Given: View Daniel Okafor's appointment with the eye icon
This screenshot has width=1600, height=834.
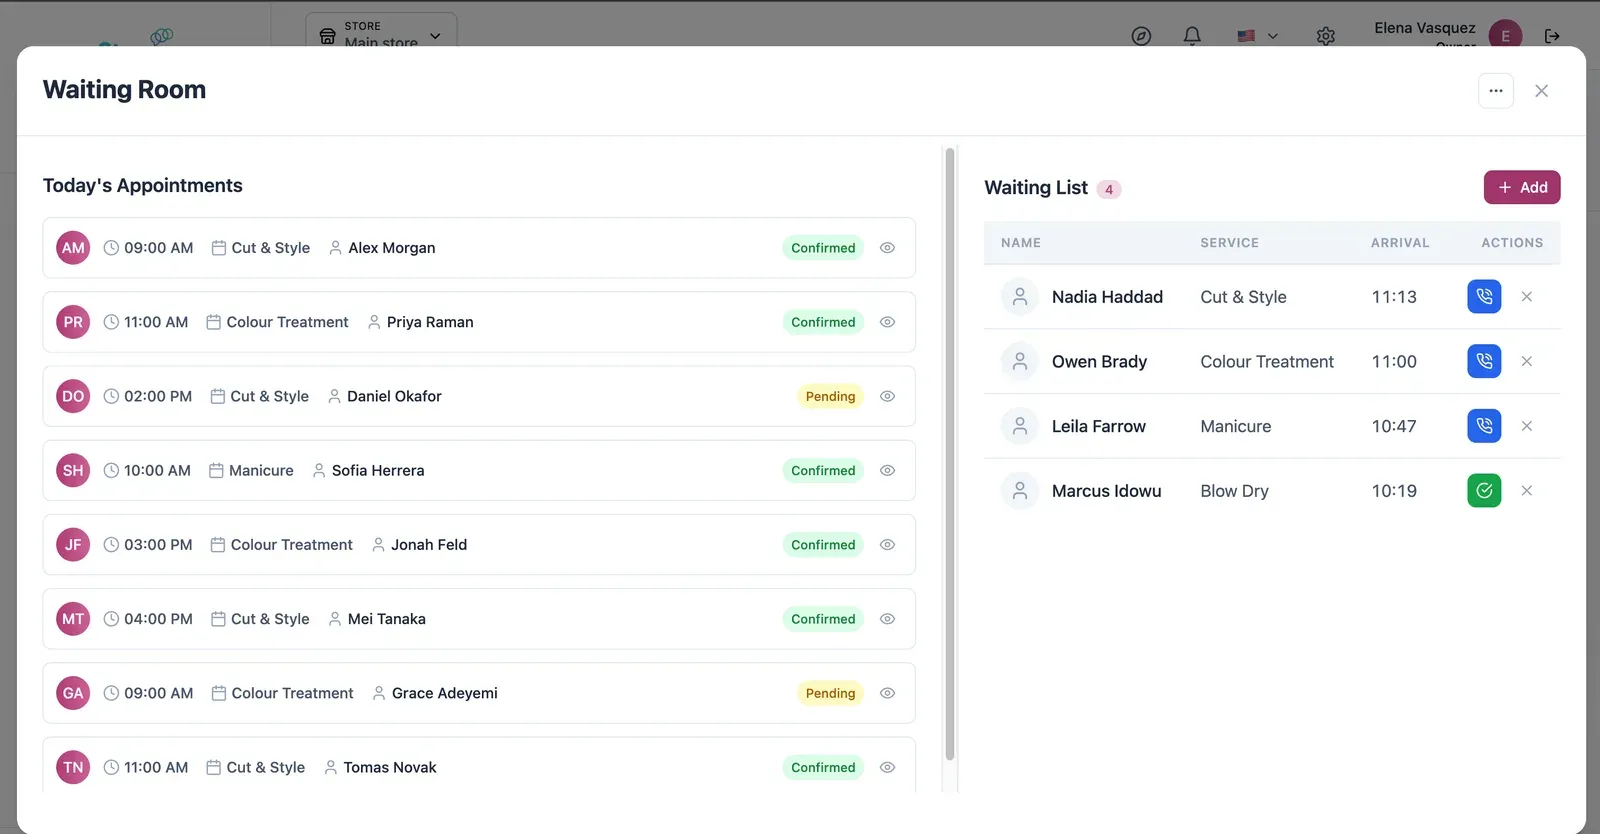Looking at the screenshot, I should [887, 396].
